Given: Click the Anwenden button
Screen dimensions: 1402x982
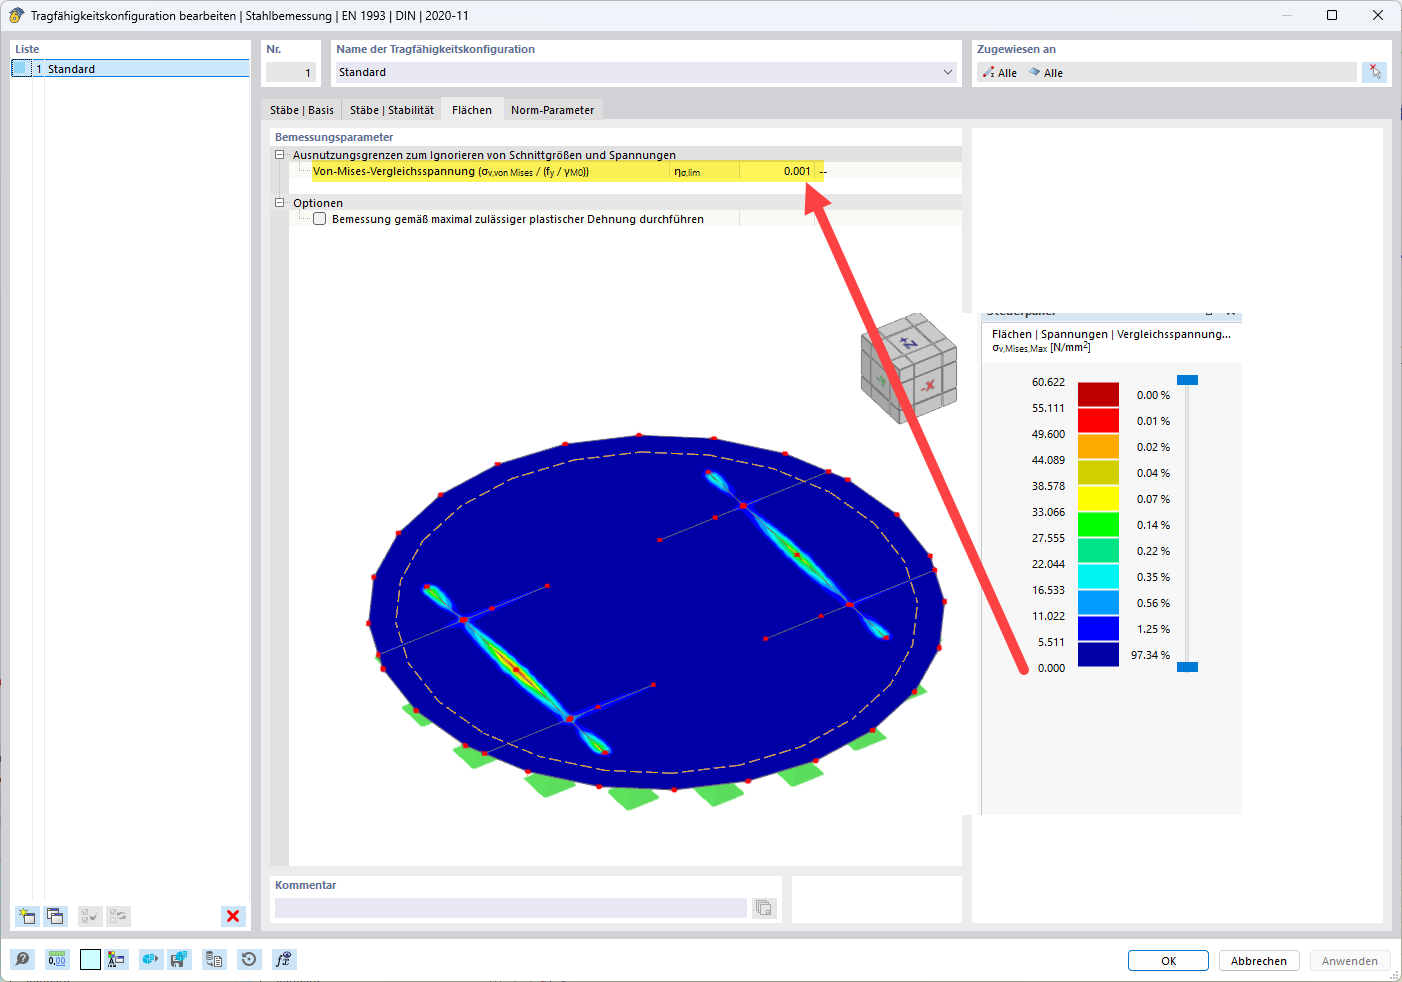Looking at the screenshot, I should tap(1350, 961).
